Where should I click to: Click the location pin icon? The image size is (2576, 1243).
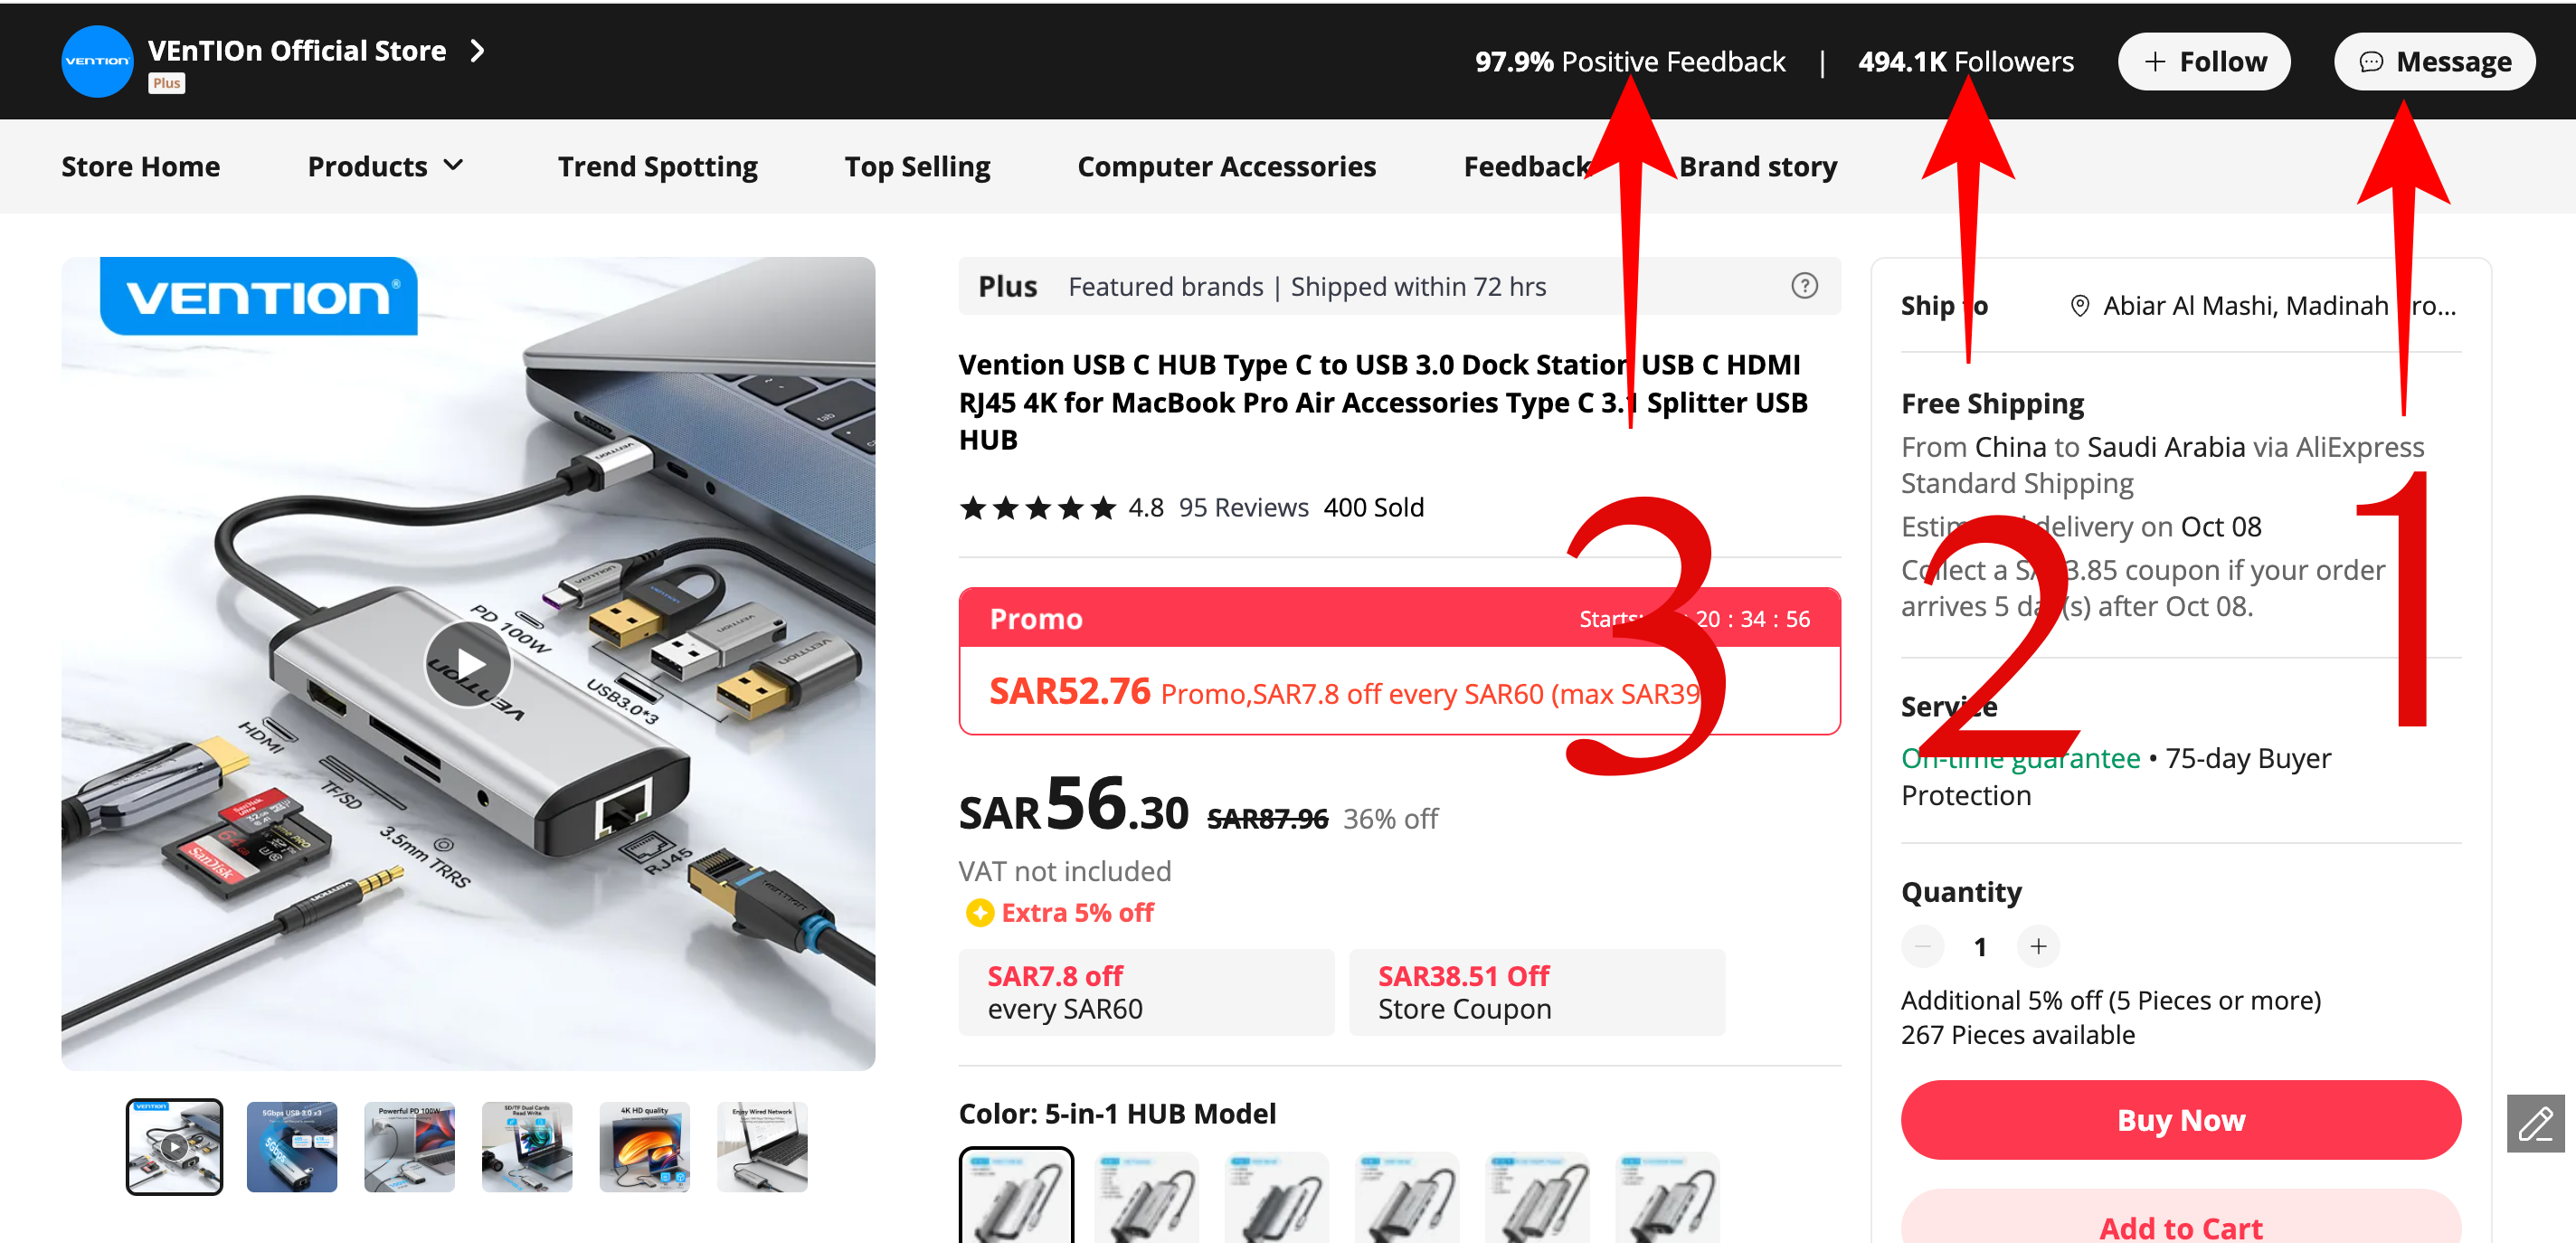tap(2079, 306)
